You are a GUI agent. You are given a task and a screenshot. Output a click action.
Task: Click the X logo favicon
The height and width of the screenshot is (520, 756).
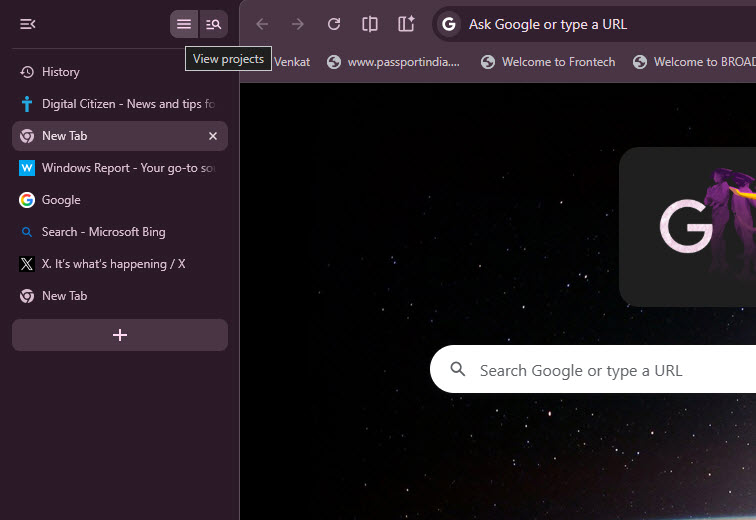(27, 264)
